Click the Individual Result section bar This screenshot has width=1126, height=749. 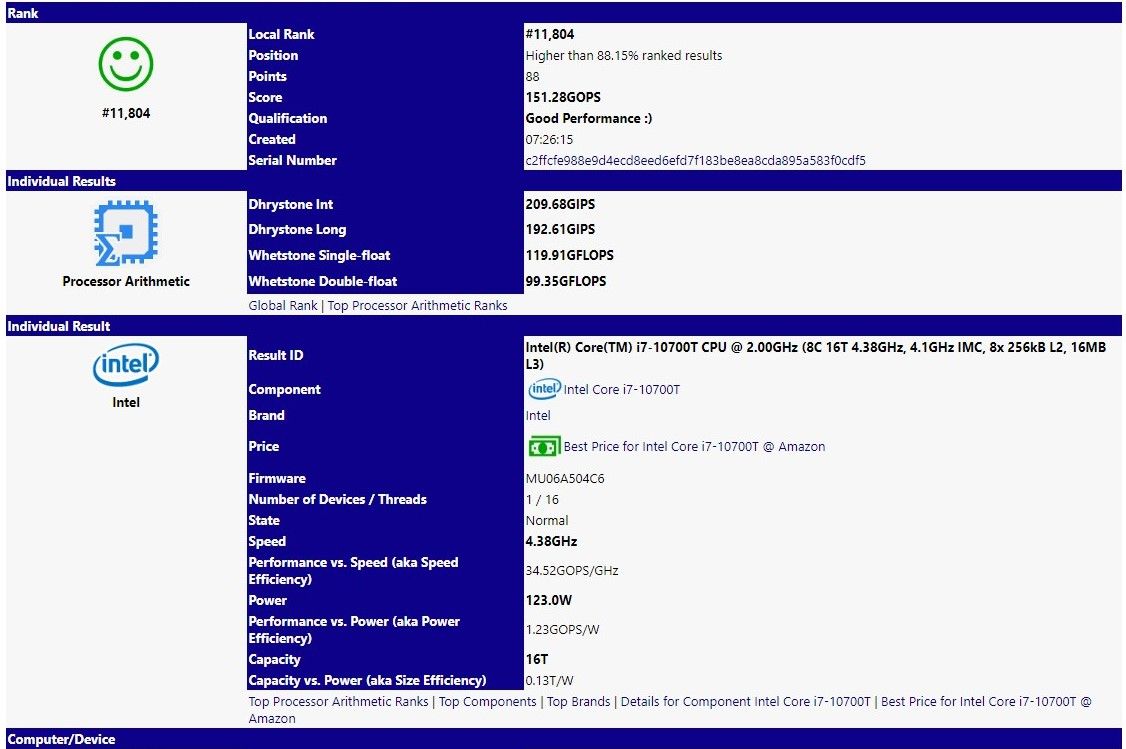(x=60, y=326)
